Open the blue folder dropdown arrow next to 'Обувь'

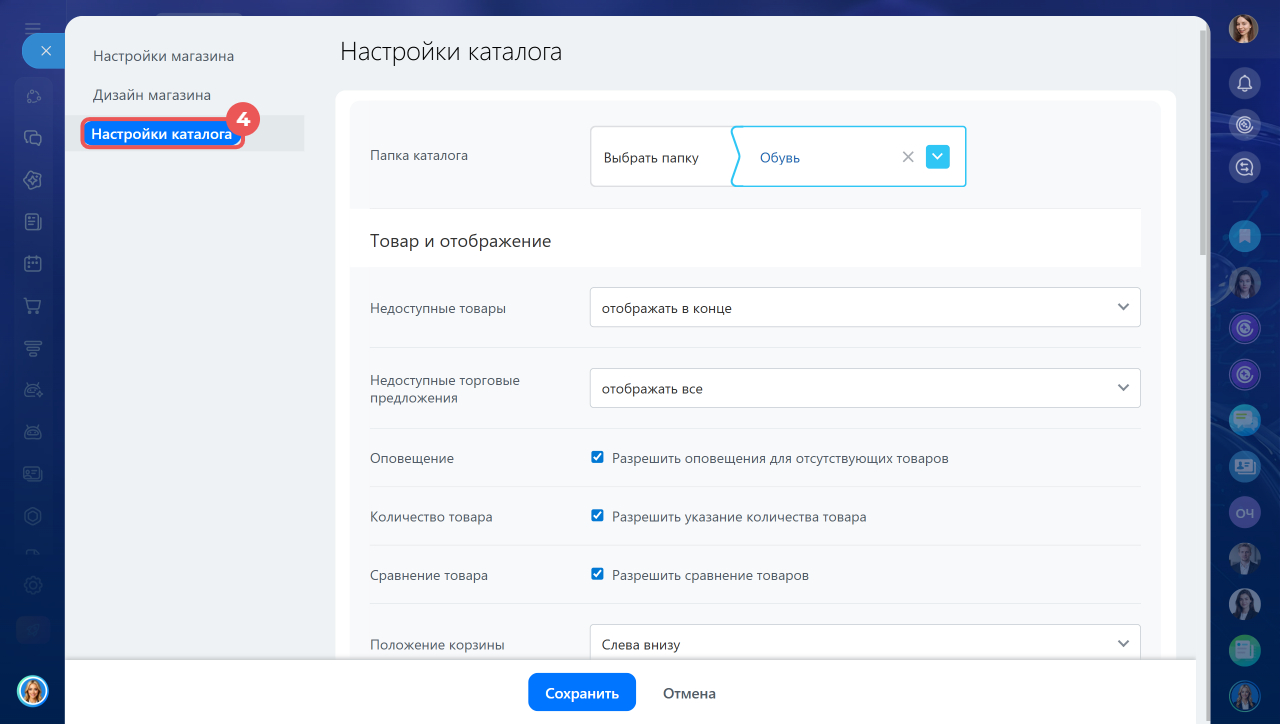[937, 157]
